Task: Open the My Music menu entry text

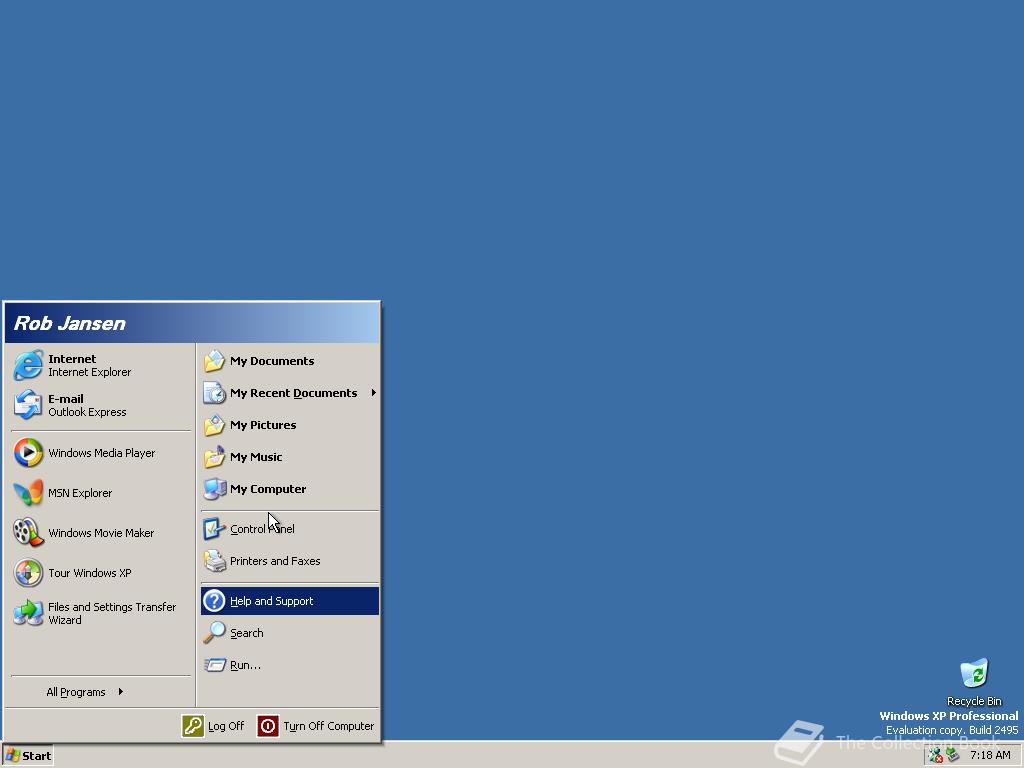Action: coord(256,457)
